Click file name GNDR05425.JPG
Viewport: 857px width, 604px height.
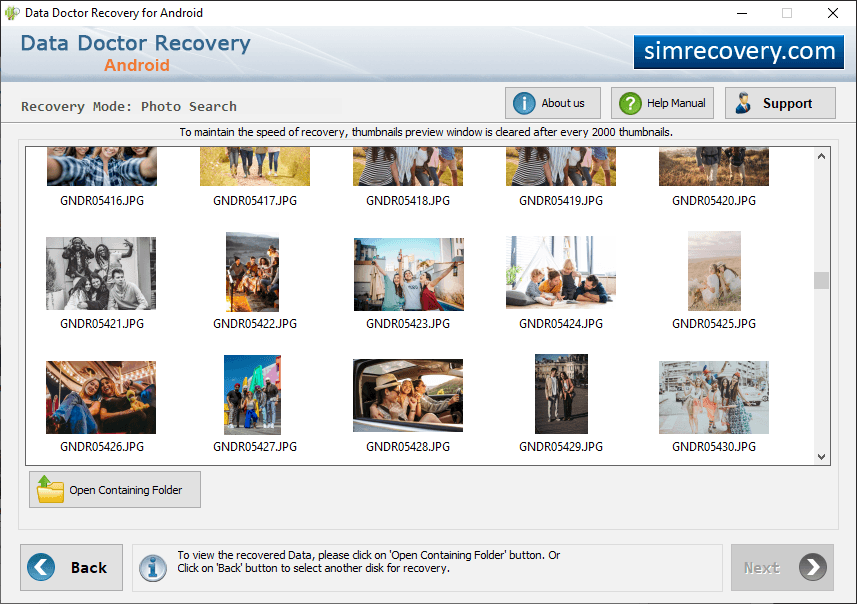click(714, 324)
